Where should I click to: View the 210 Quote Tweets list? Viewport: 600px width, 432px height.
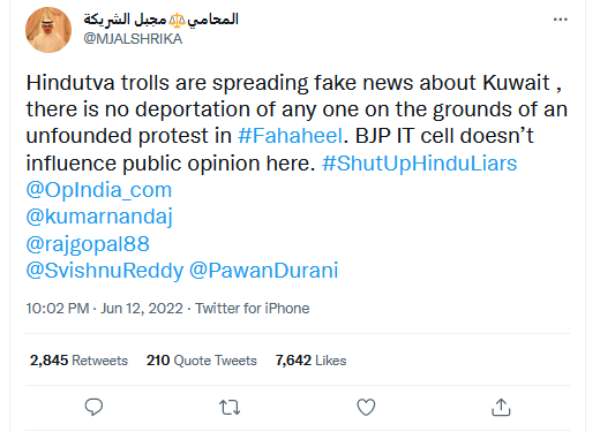pos(201,360)
